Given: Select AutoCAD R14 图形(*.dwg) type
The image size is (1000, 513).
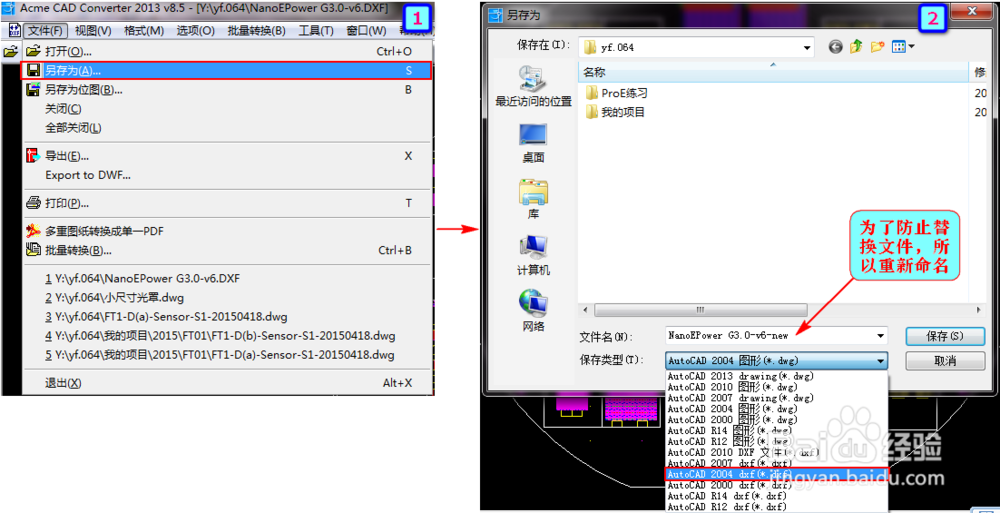Looking at the screenshot, I should pyautogui.click(x=776, y=430).
